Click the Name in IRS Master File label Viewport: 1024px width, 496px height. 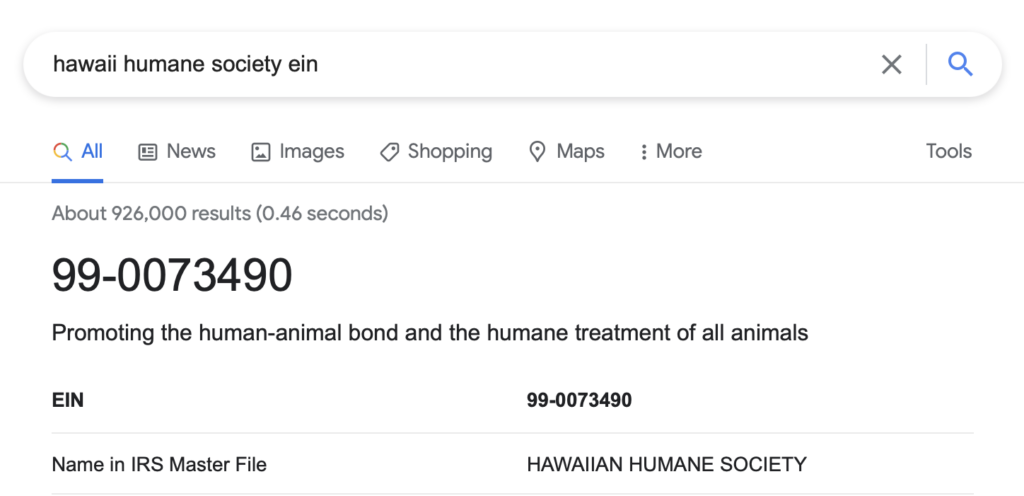159,465
